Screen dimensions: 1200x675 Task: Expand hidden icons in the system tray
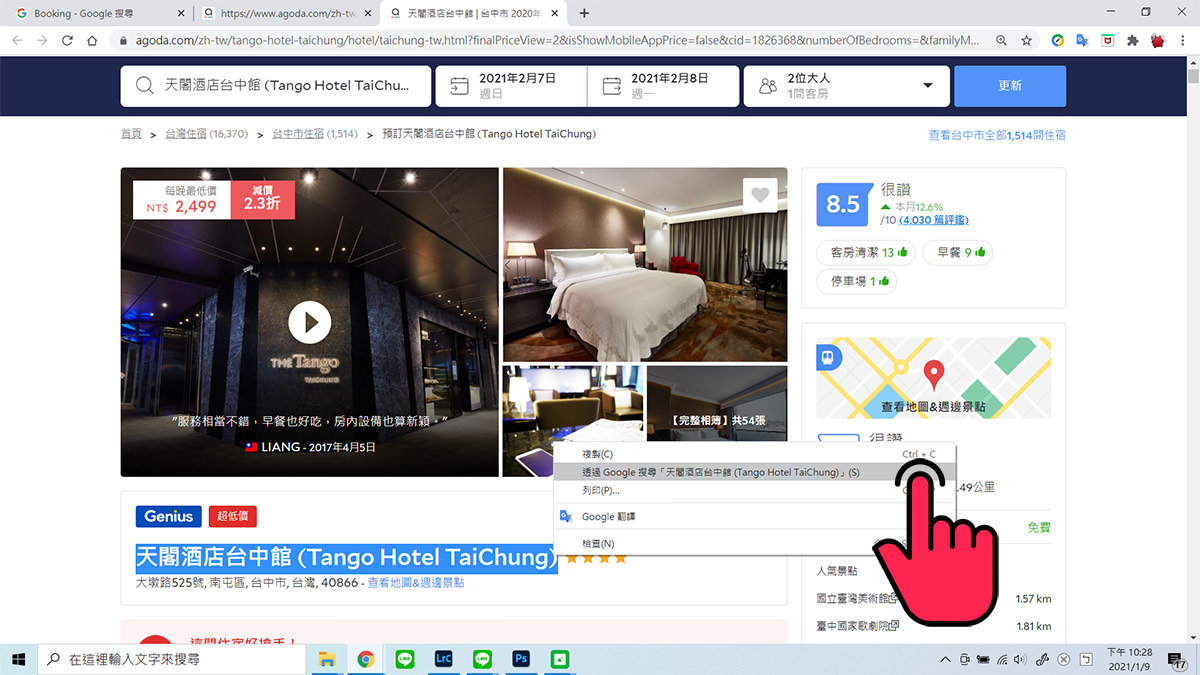944,659
